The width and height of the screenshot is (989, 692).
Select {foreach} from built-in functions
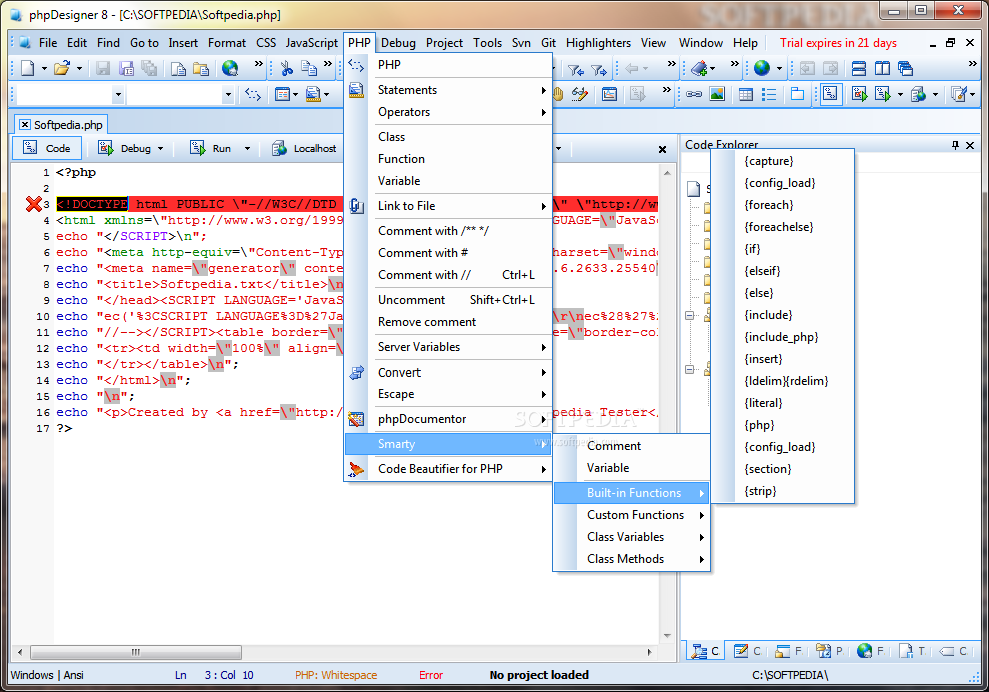768,205
